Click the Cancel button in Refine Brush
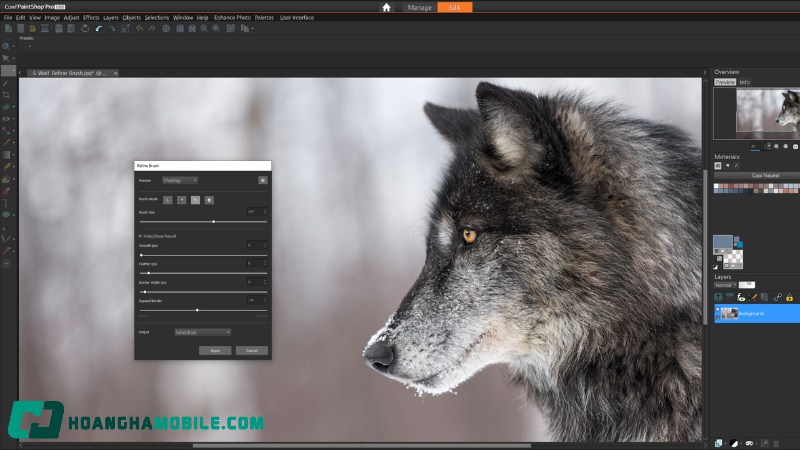The width and height of the screenshot is (800, 450). tap(251, 351)
